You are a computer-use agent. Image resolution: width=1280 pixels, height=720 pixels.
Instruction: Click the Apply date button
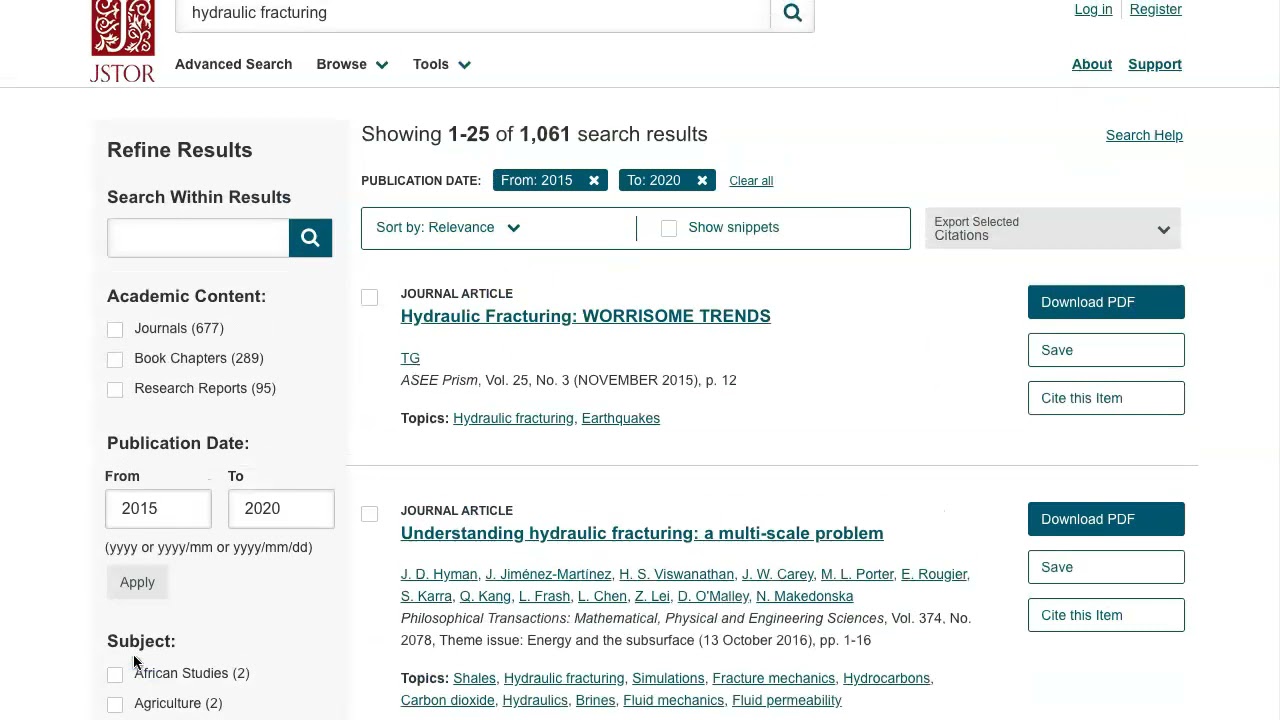click(x=137, y=582)
